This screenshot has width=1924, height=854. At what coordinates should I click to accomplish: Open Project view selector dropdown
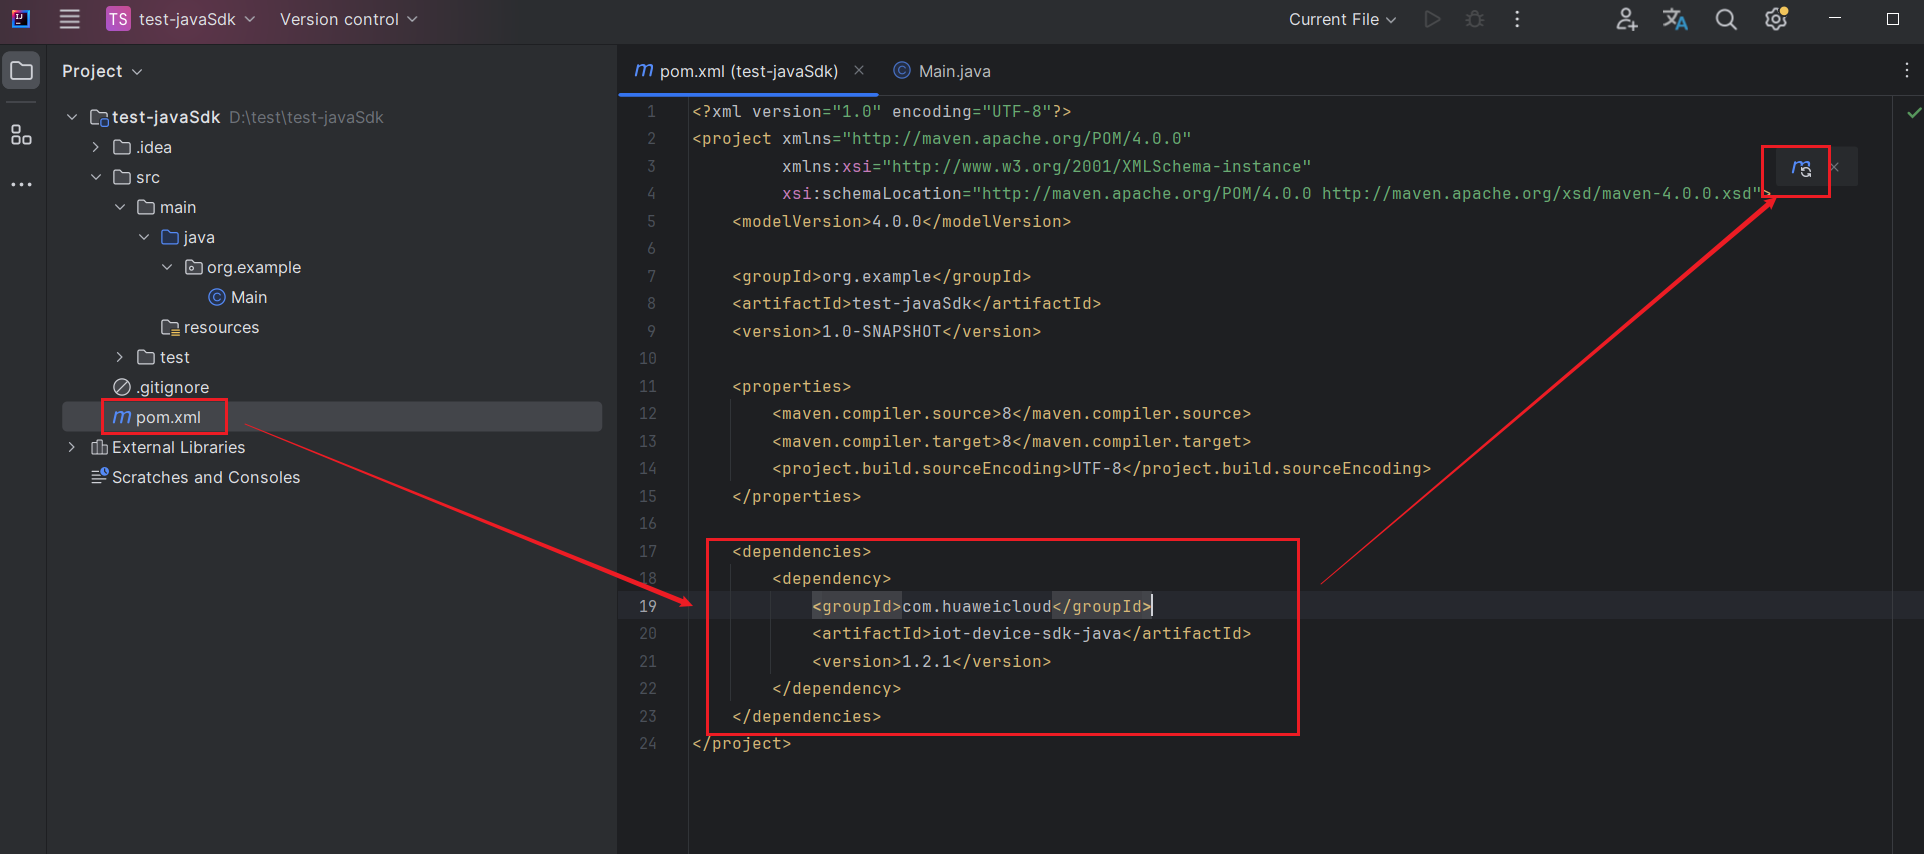pos(102,71)
